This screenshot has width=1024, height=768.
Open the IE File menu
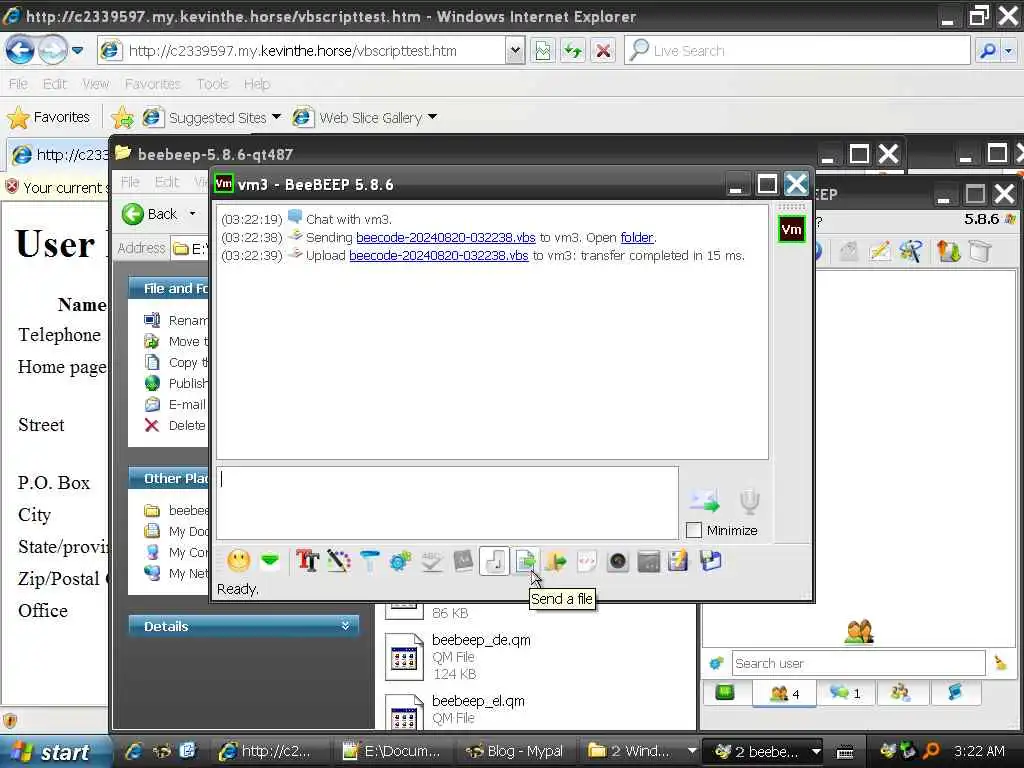coord(18,84)
